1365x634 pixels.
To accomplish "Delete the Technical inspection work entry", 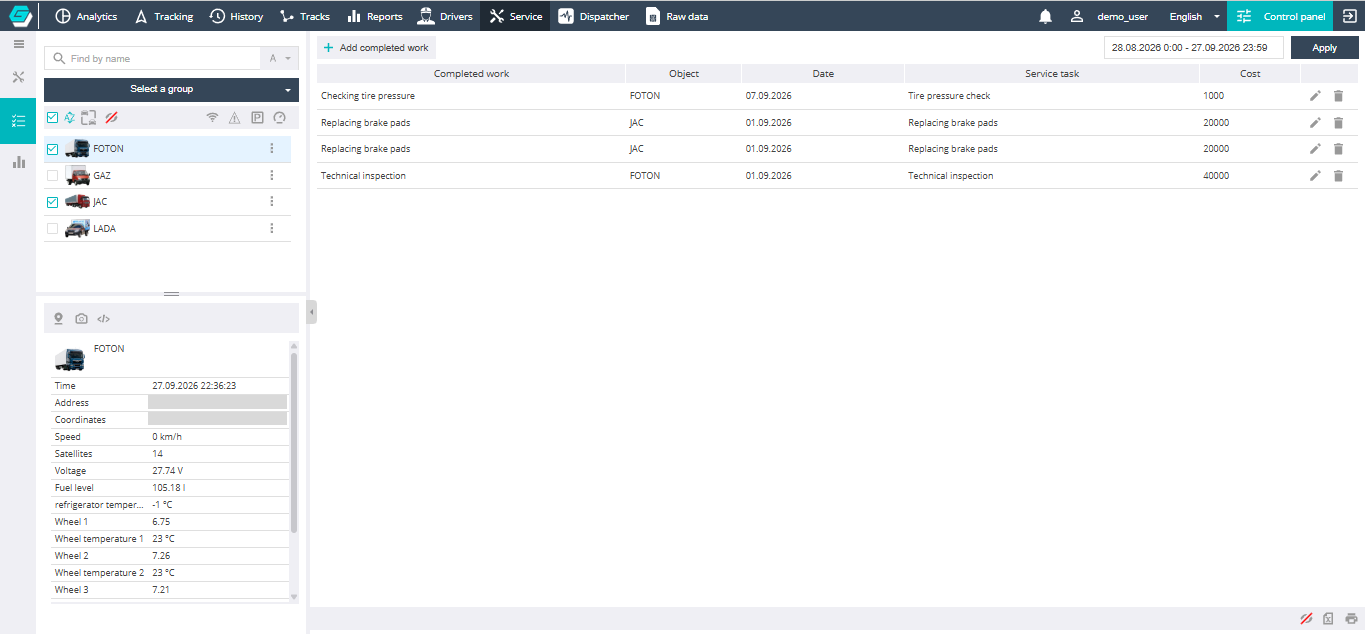I will pos(1338,176).
